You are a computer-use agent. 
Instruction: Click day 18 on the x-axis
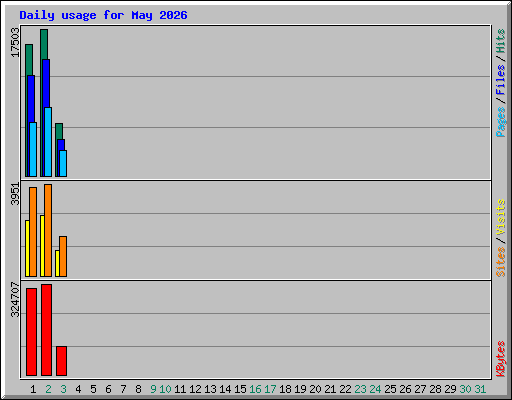[285, 389]
